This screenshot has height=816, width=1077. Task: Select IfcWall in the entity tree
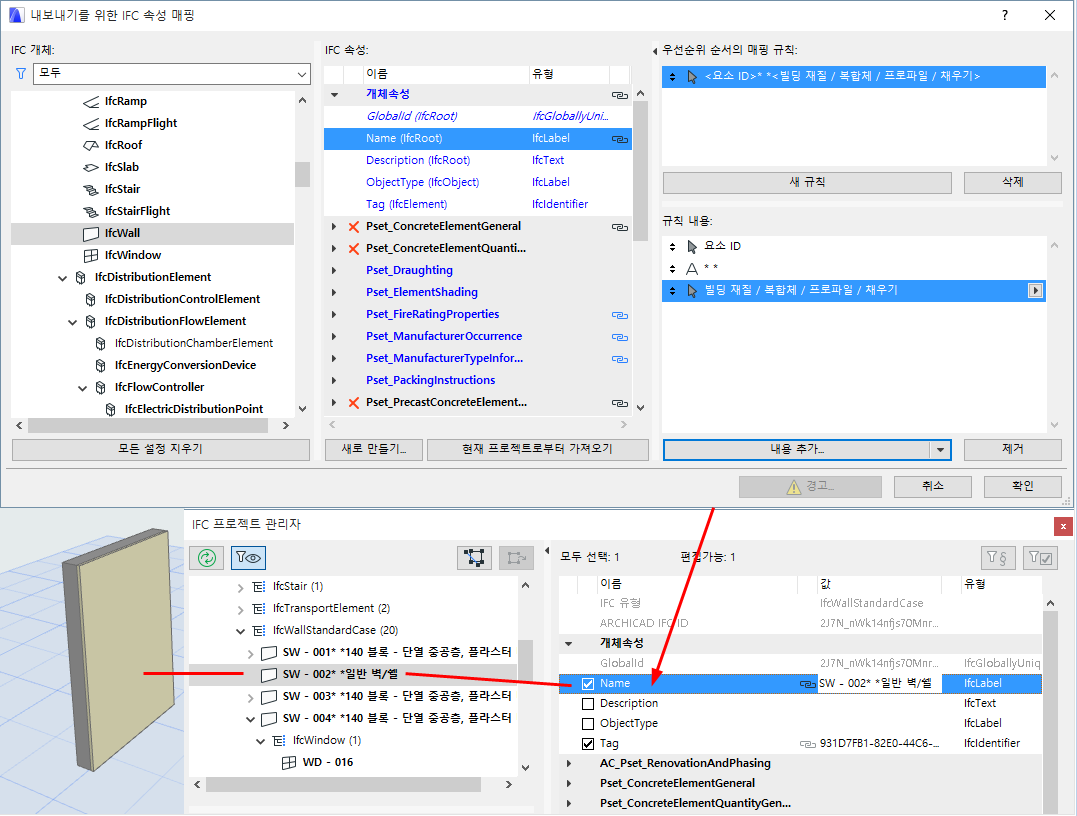coord(152,234)
